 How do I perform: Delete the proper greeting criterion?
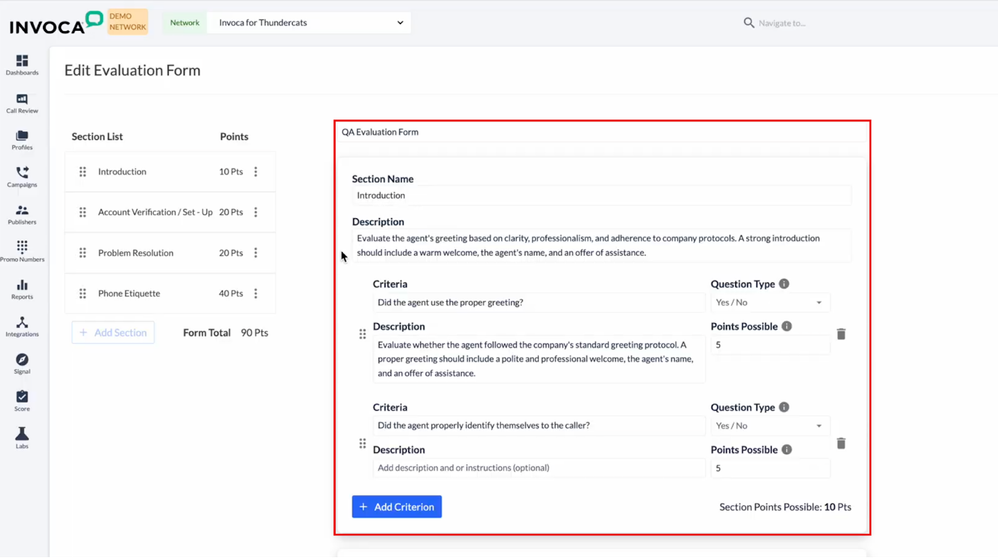[x=841, y=334]
